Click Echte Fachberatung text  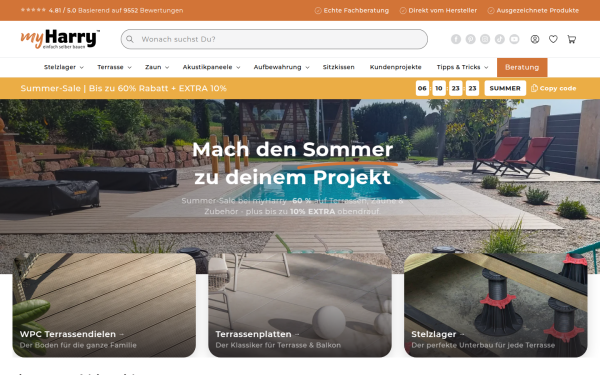click(356, 11)
